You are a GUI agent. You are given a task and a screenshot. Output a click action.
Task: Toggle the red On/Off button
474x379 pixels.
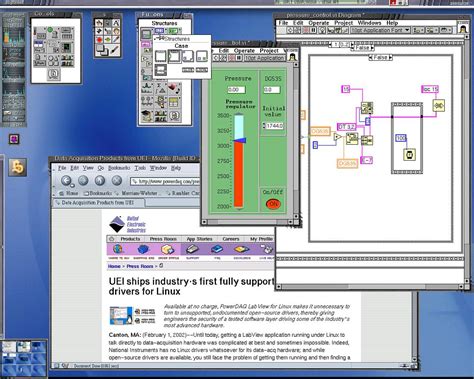click(273, 204)
